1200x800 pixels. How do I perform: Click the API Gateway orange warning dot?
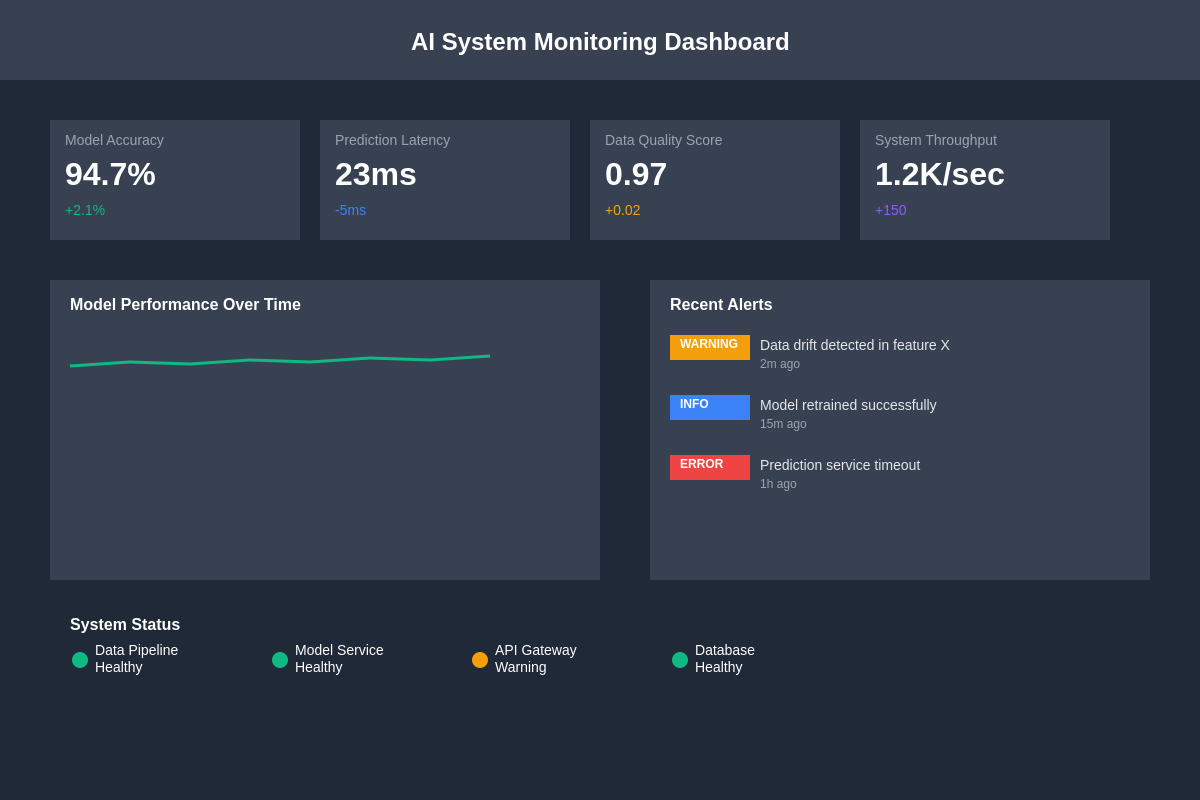point(480,660)
